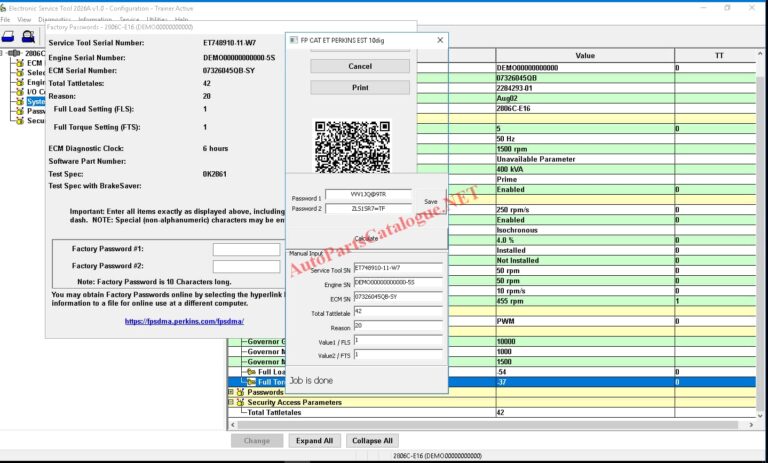Click Cancel in the FP CAT ET dialog
Image resolution: width=768 pixels, height=463 pixels.
tap(360, 66)
